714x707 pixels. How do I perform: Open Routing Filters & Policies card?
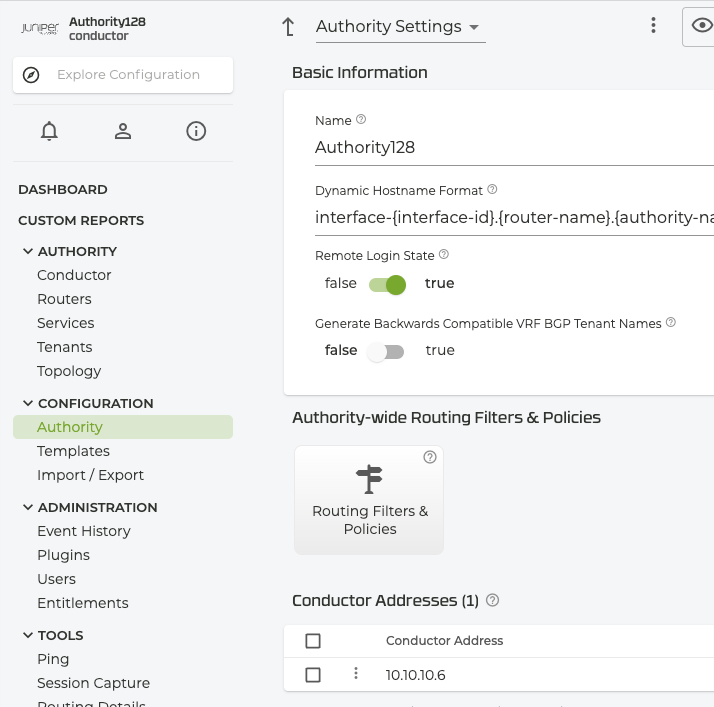coord(369,500)
